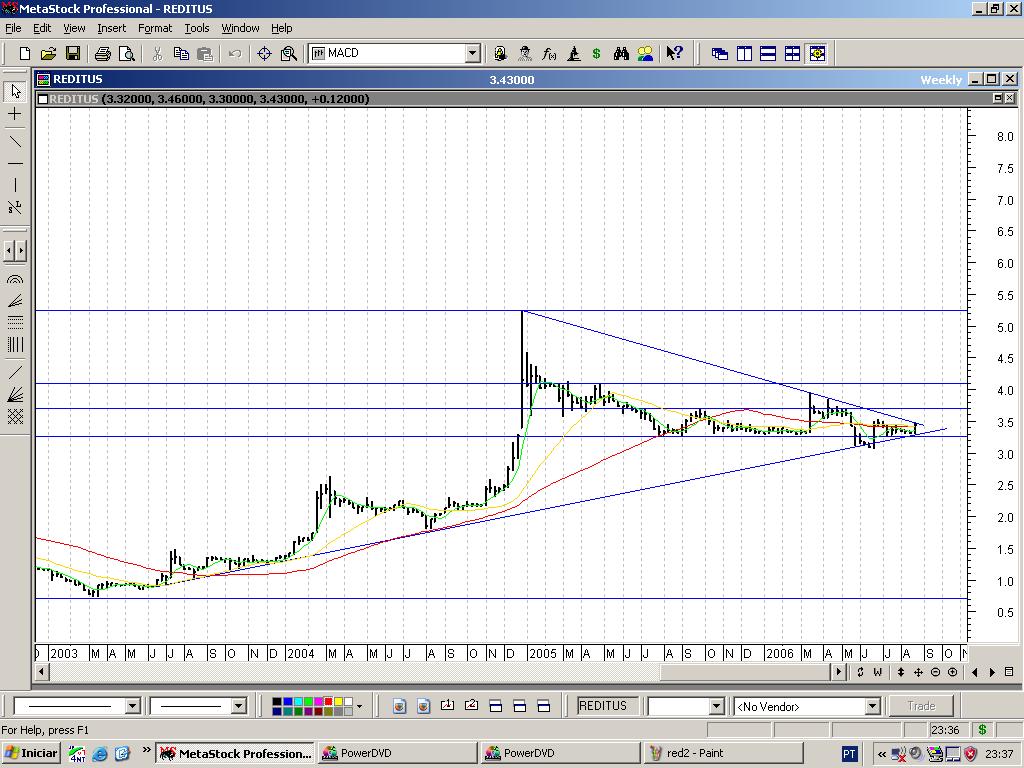Open the Indicator Builder f(x) icon
Viewport: 1024px width, 768px height.
549,54
